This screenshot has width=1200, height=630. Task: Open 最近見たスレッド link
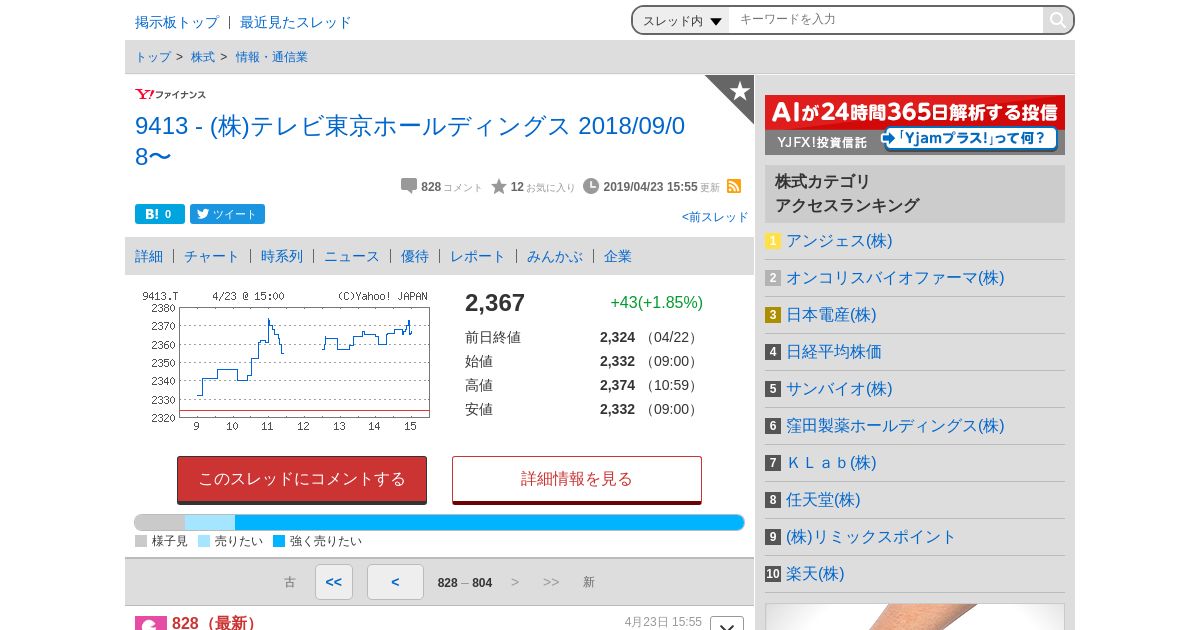click(x=296, y=22)
